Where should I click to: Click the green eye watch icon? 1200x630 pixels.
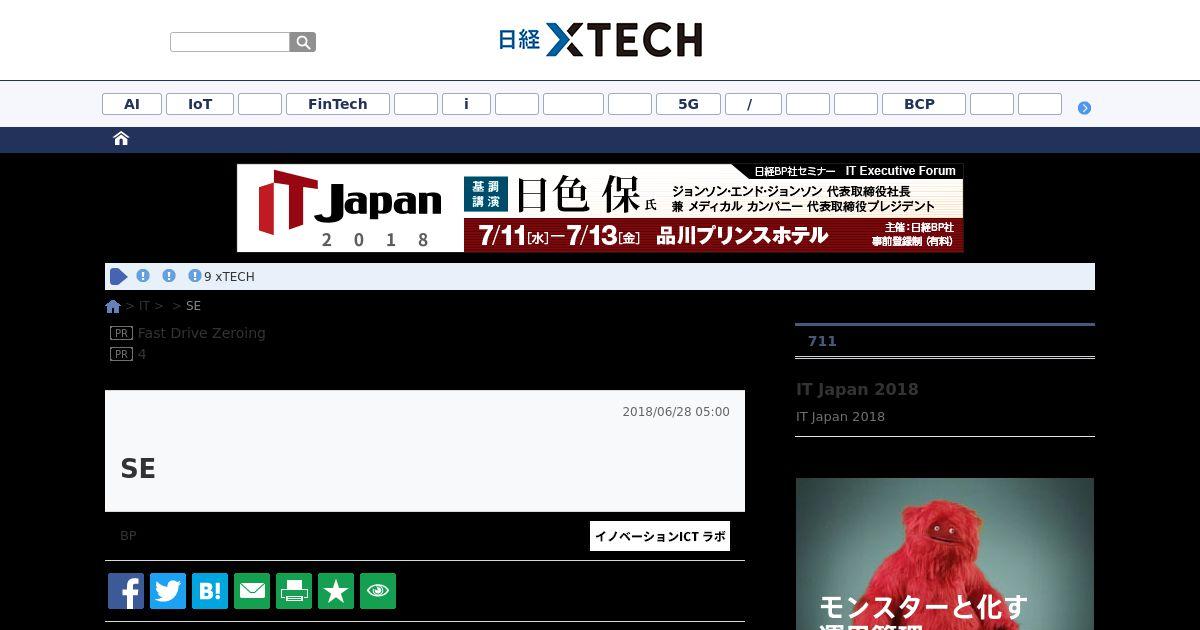[x=378, y=591]
